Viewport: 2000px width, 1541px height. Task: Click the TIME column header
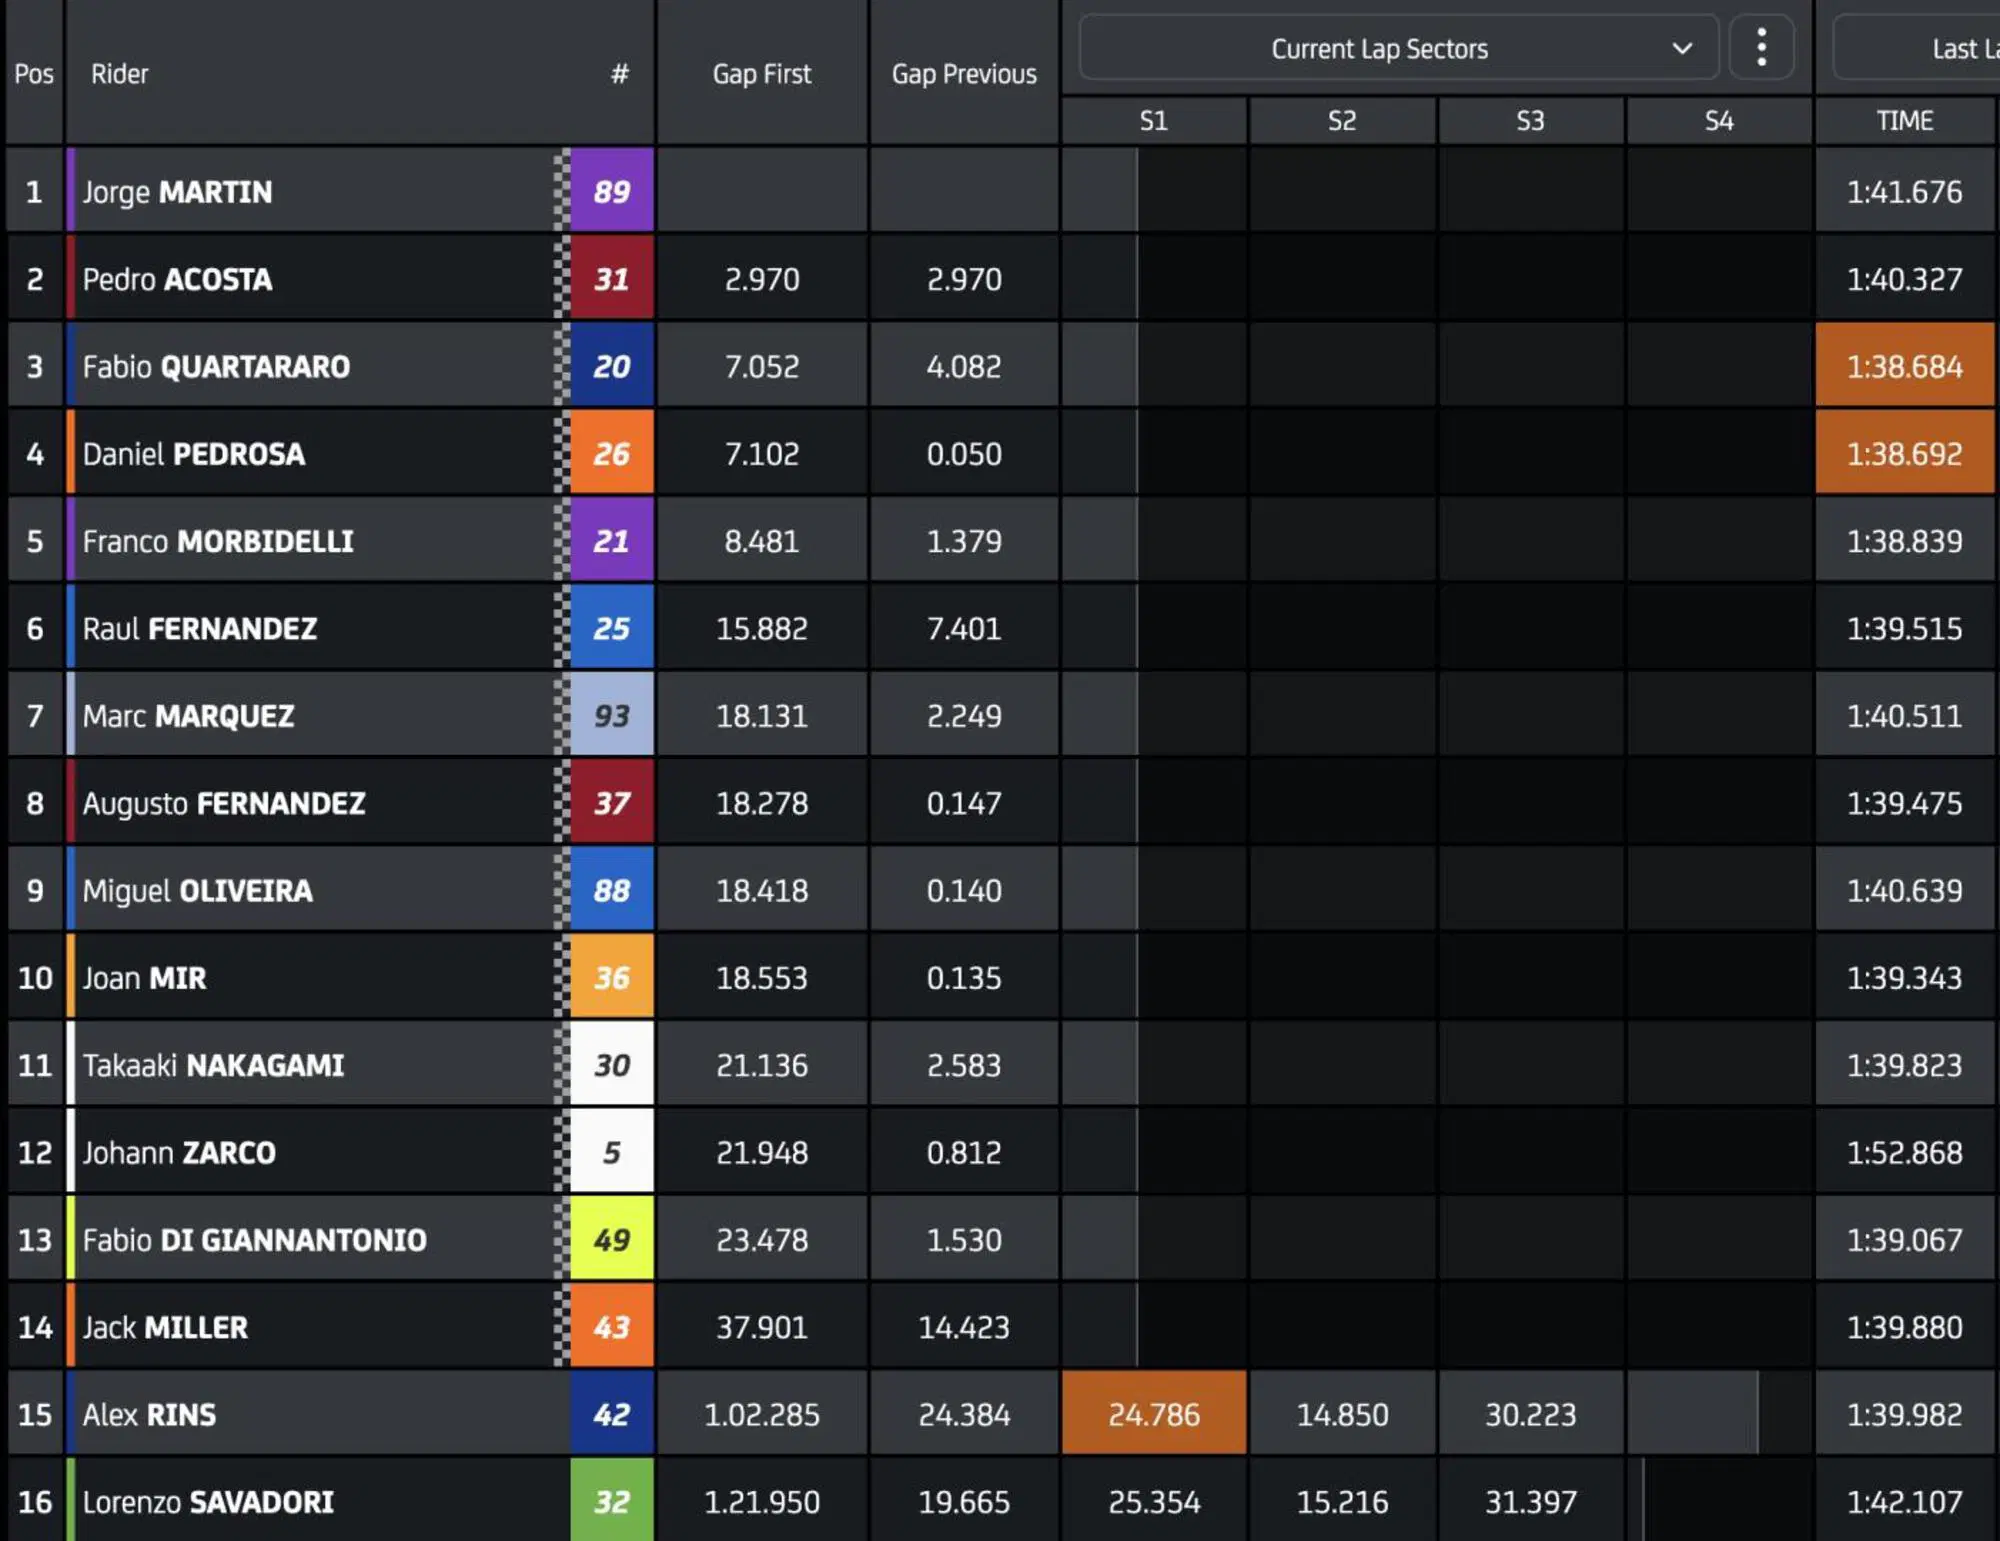pos(1904,121)
